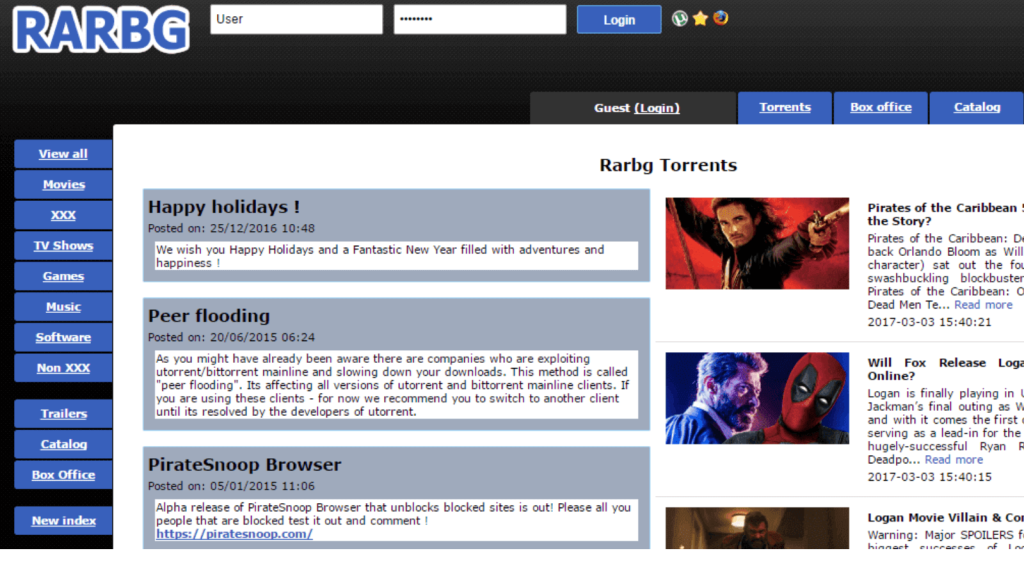Open Will Fox Release Logan article title
The width and height of the screenshot is (1024, 576).
tap(945, 369)
